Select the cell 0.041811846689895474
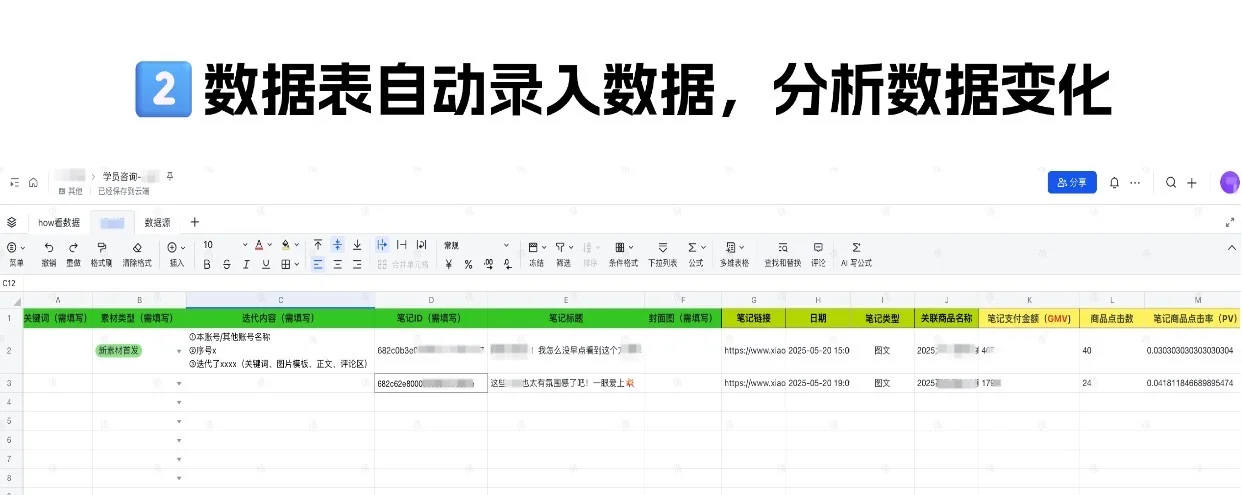Image resolution: width=1242 pixels, height=495 pixels. 1193,383
